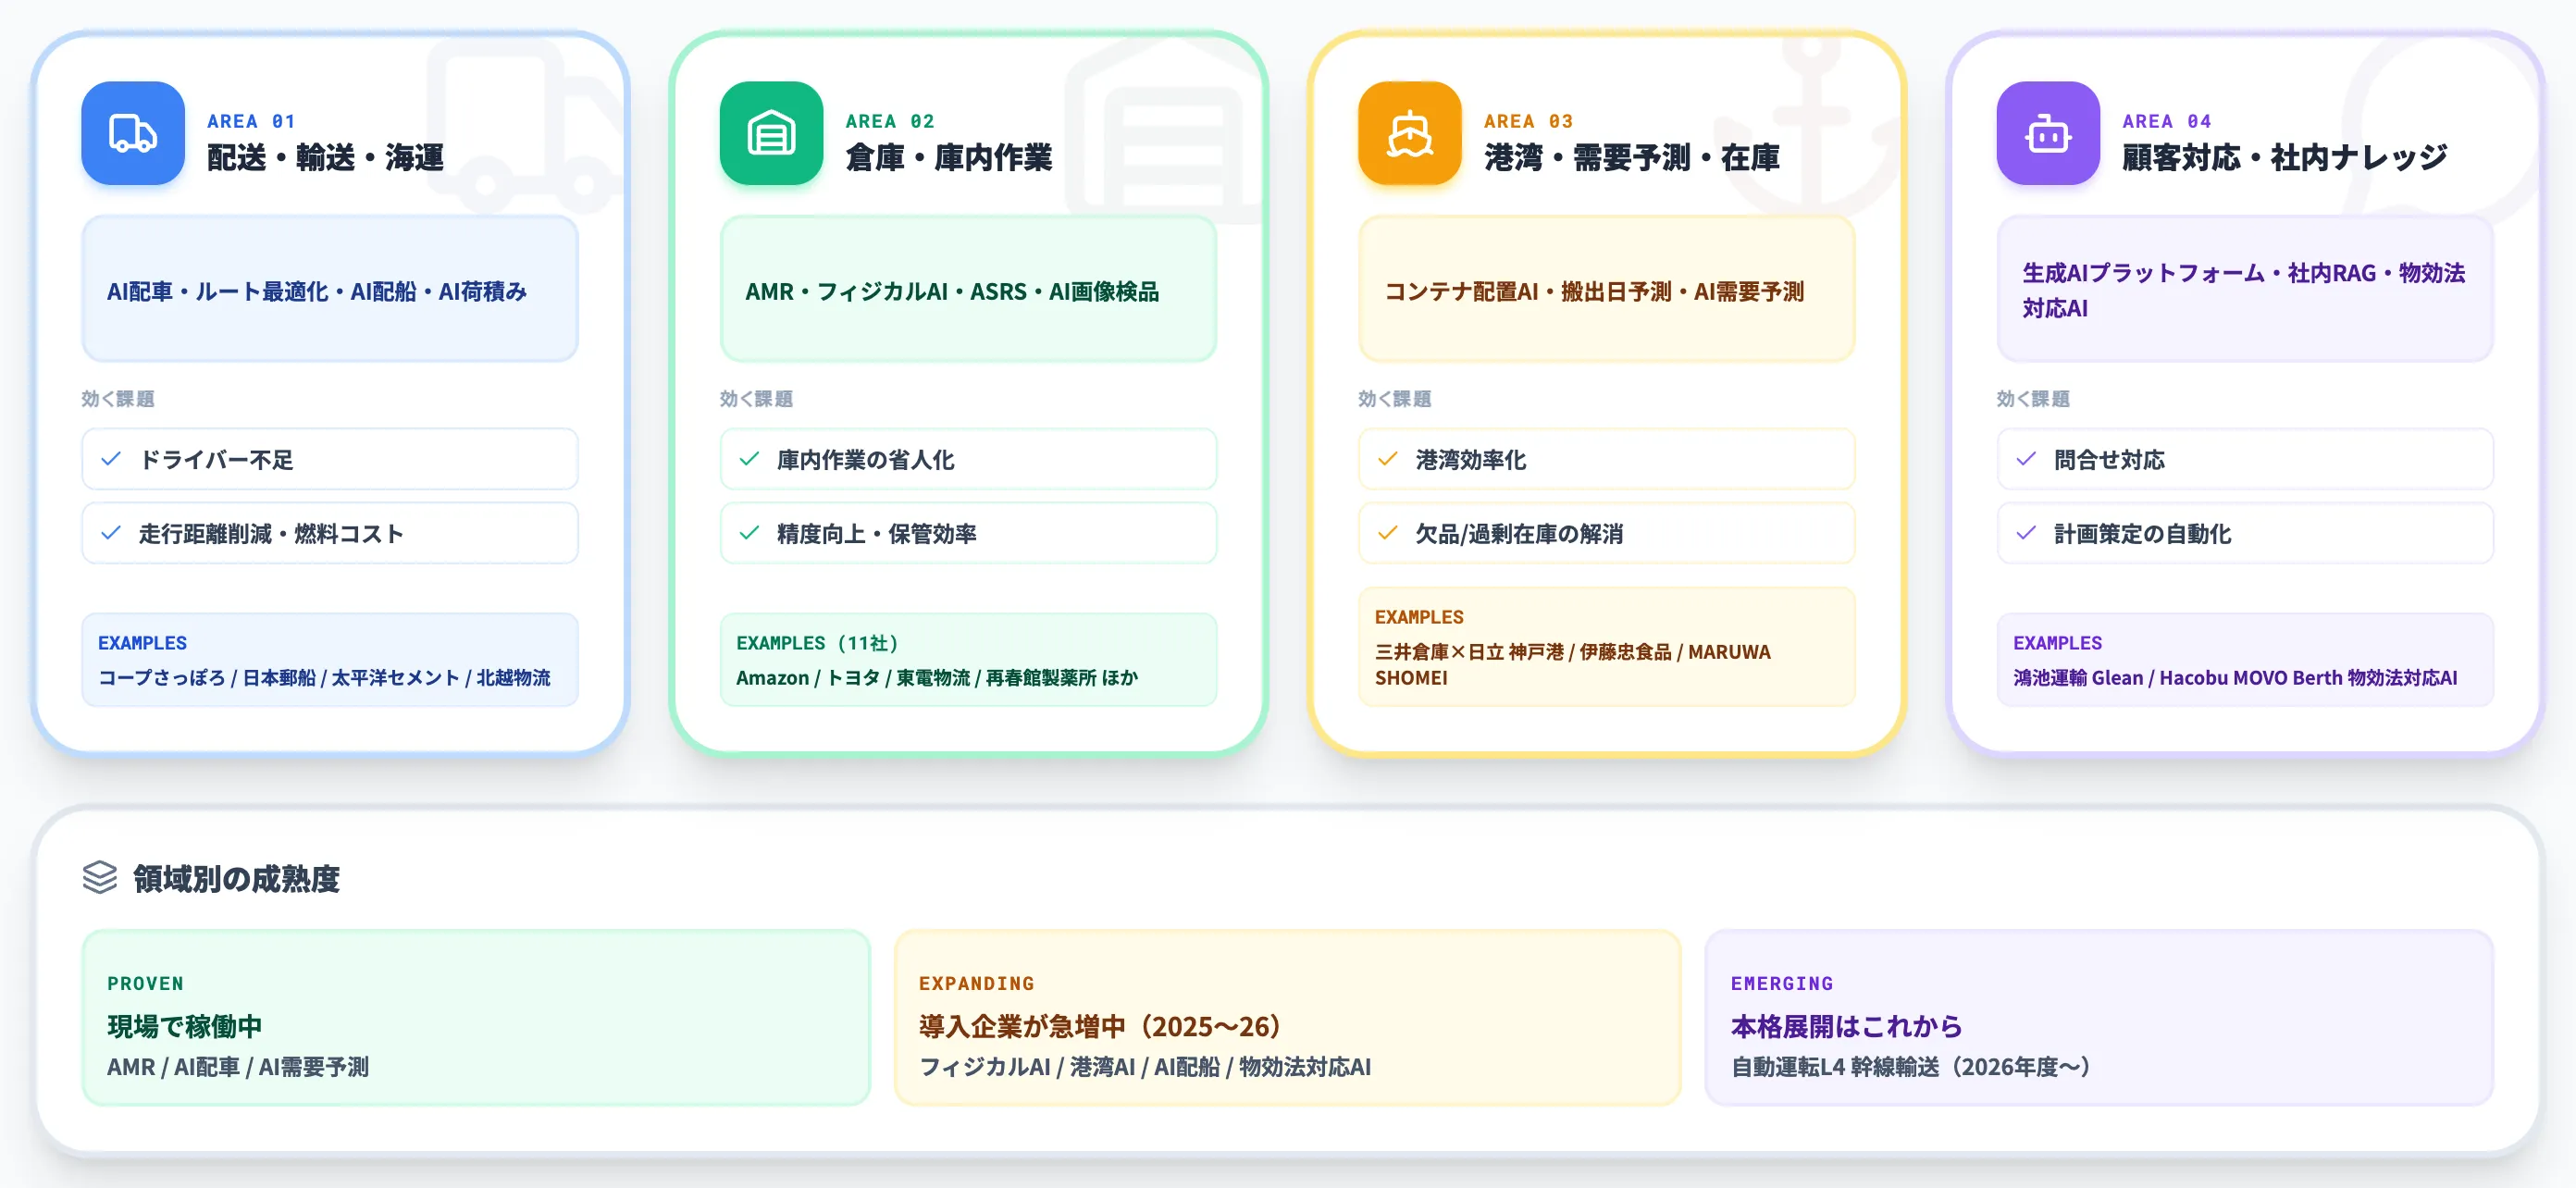Viewport: 2576px width, 1188px height.
Task: Select the 港湾効率化 issue text
Action: [1470, 460]
